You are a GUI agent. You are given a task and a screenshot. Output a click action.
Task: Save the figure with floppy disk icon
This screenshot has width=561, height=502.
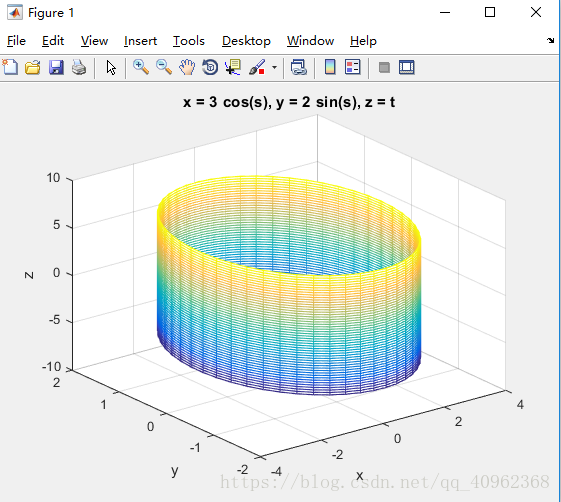click(x=56, y=67)
